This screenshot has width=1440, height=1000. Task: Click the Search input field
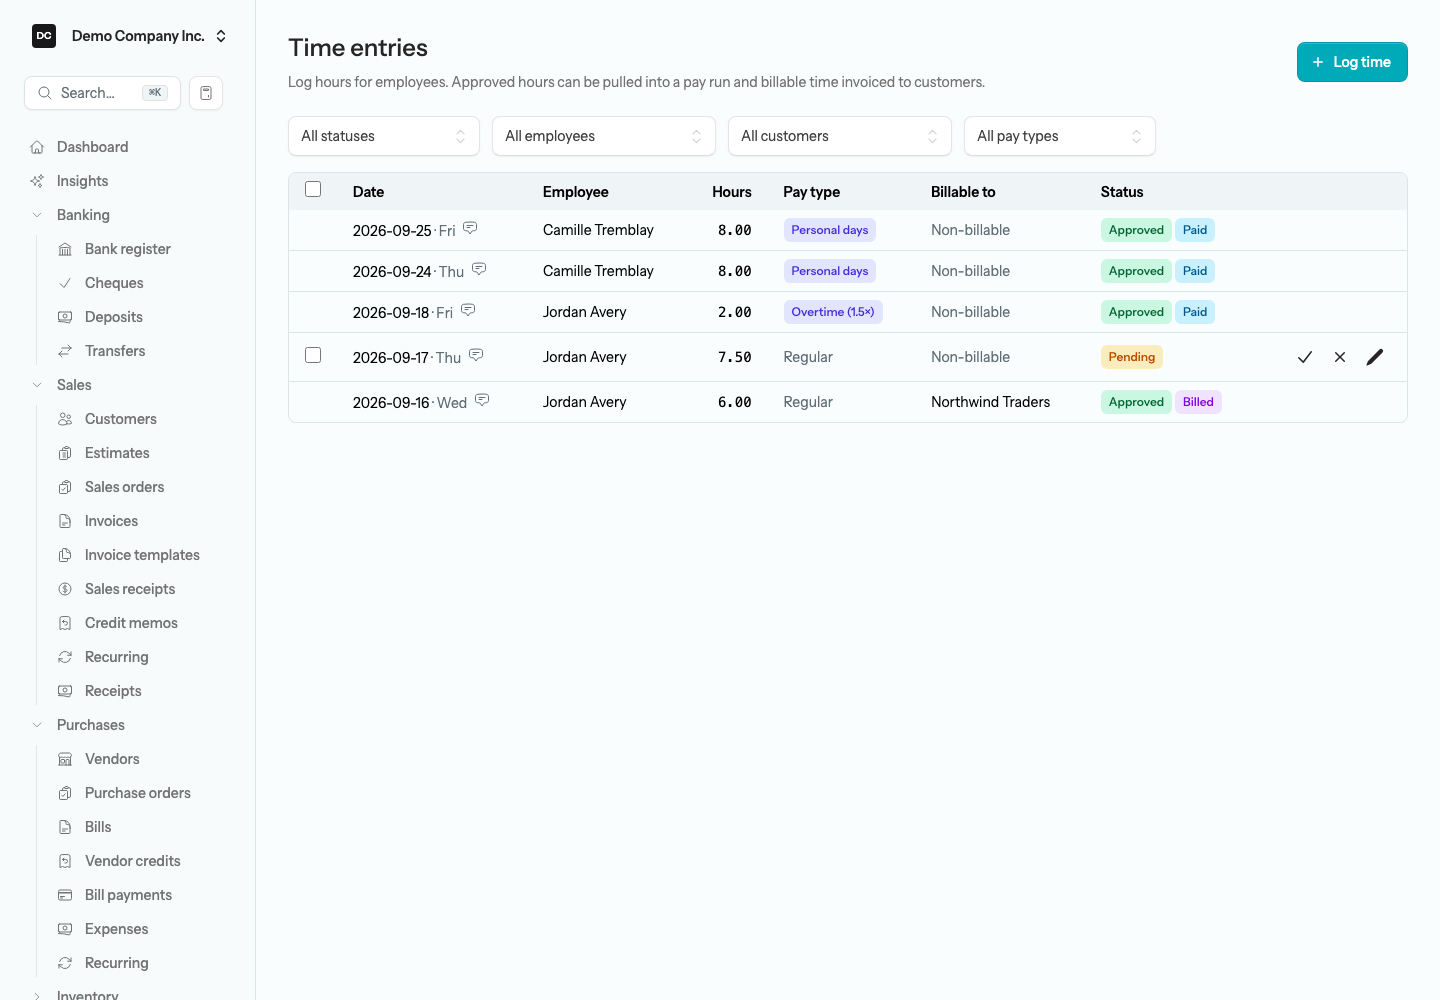click(102, 93)
